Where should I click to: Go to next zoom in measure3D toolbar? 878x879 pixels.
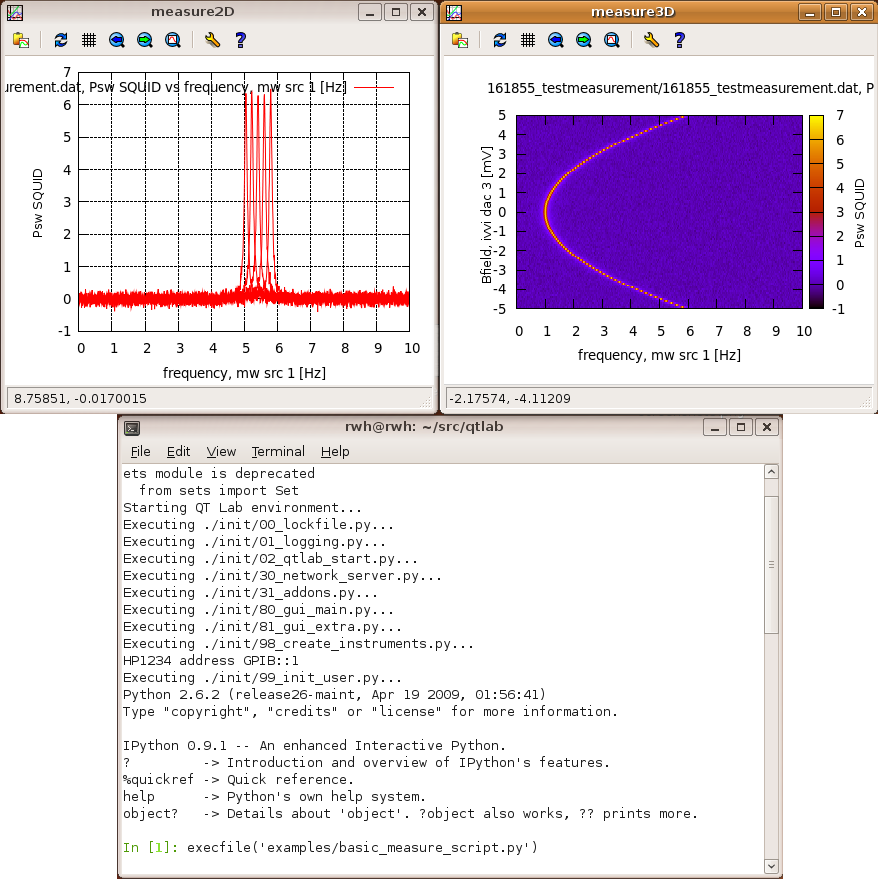pos(584,40)
